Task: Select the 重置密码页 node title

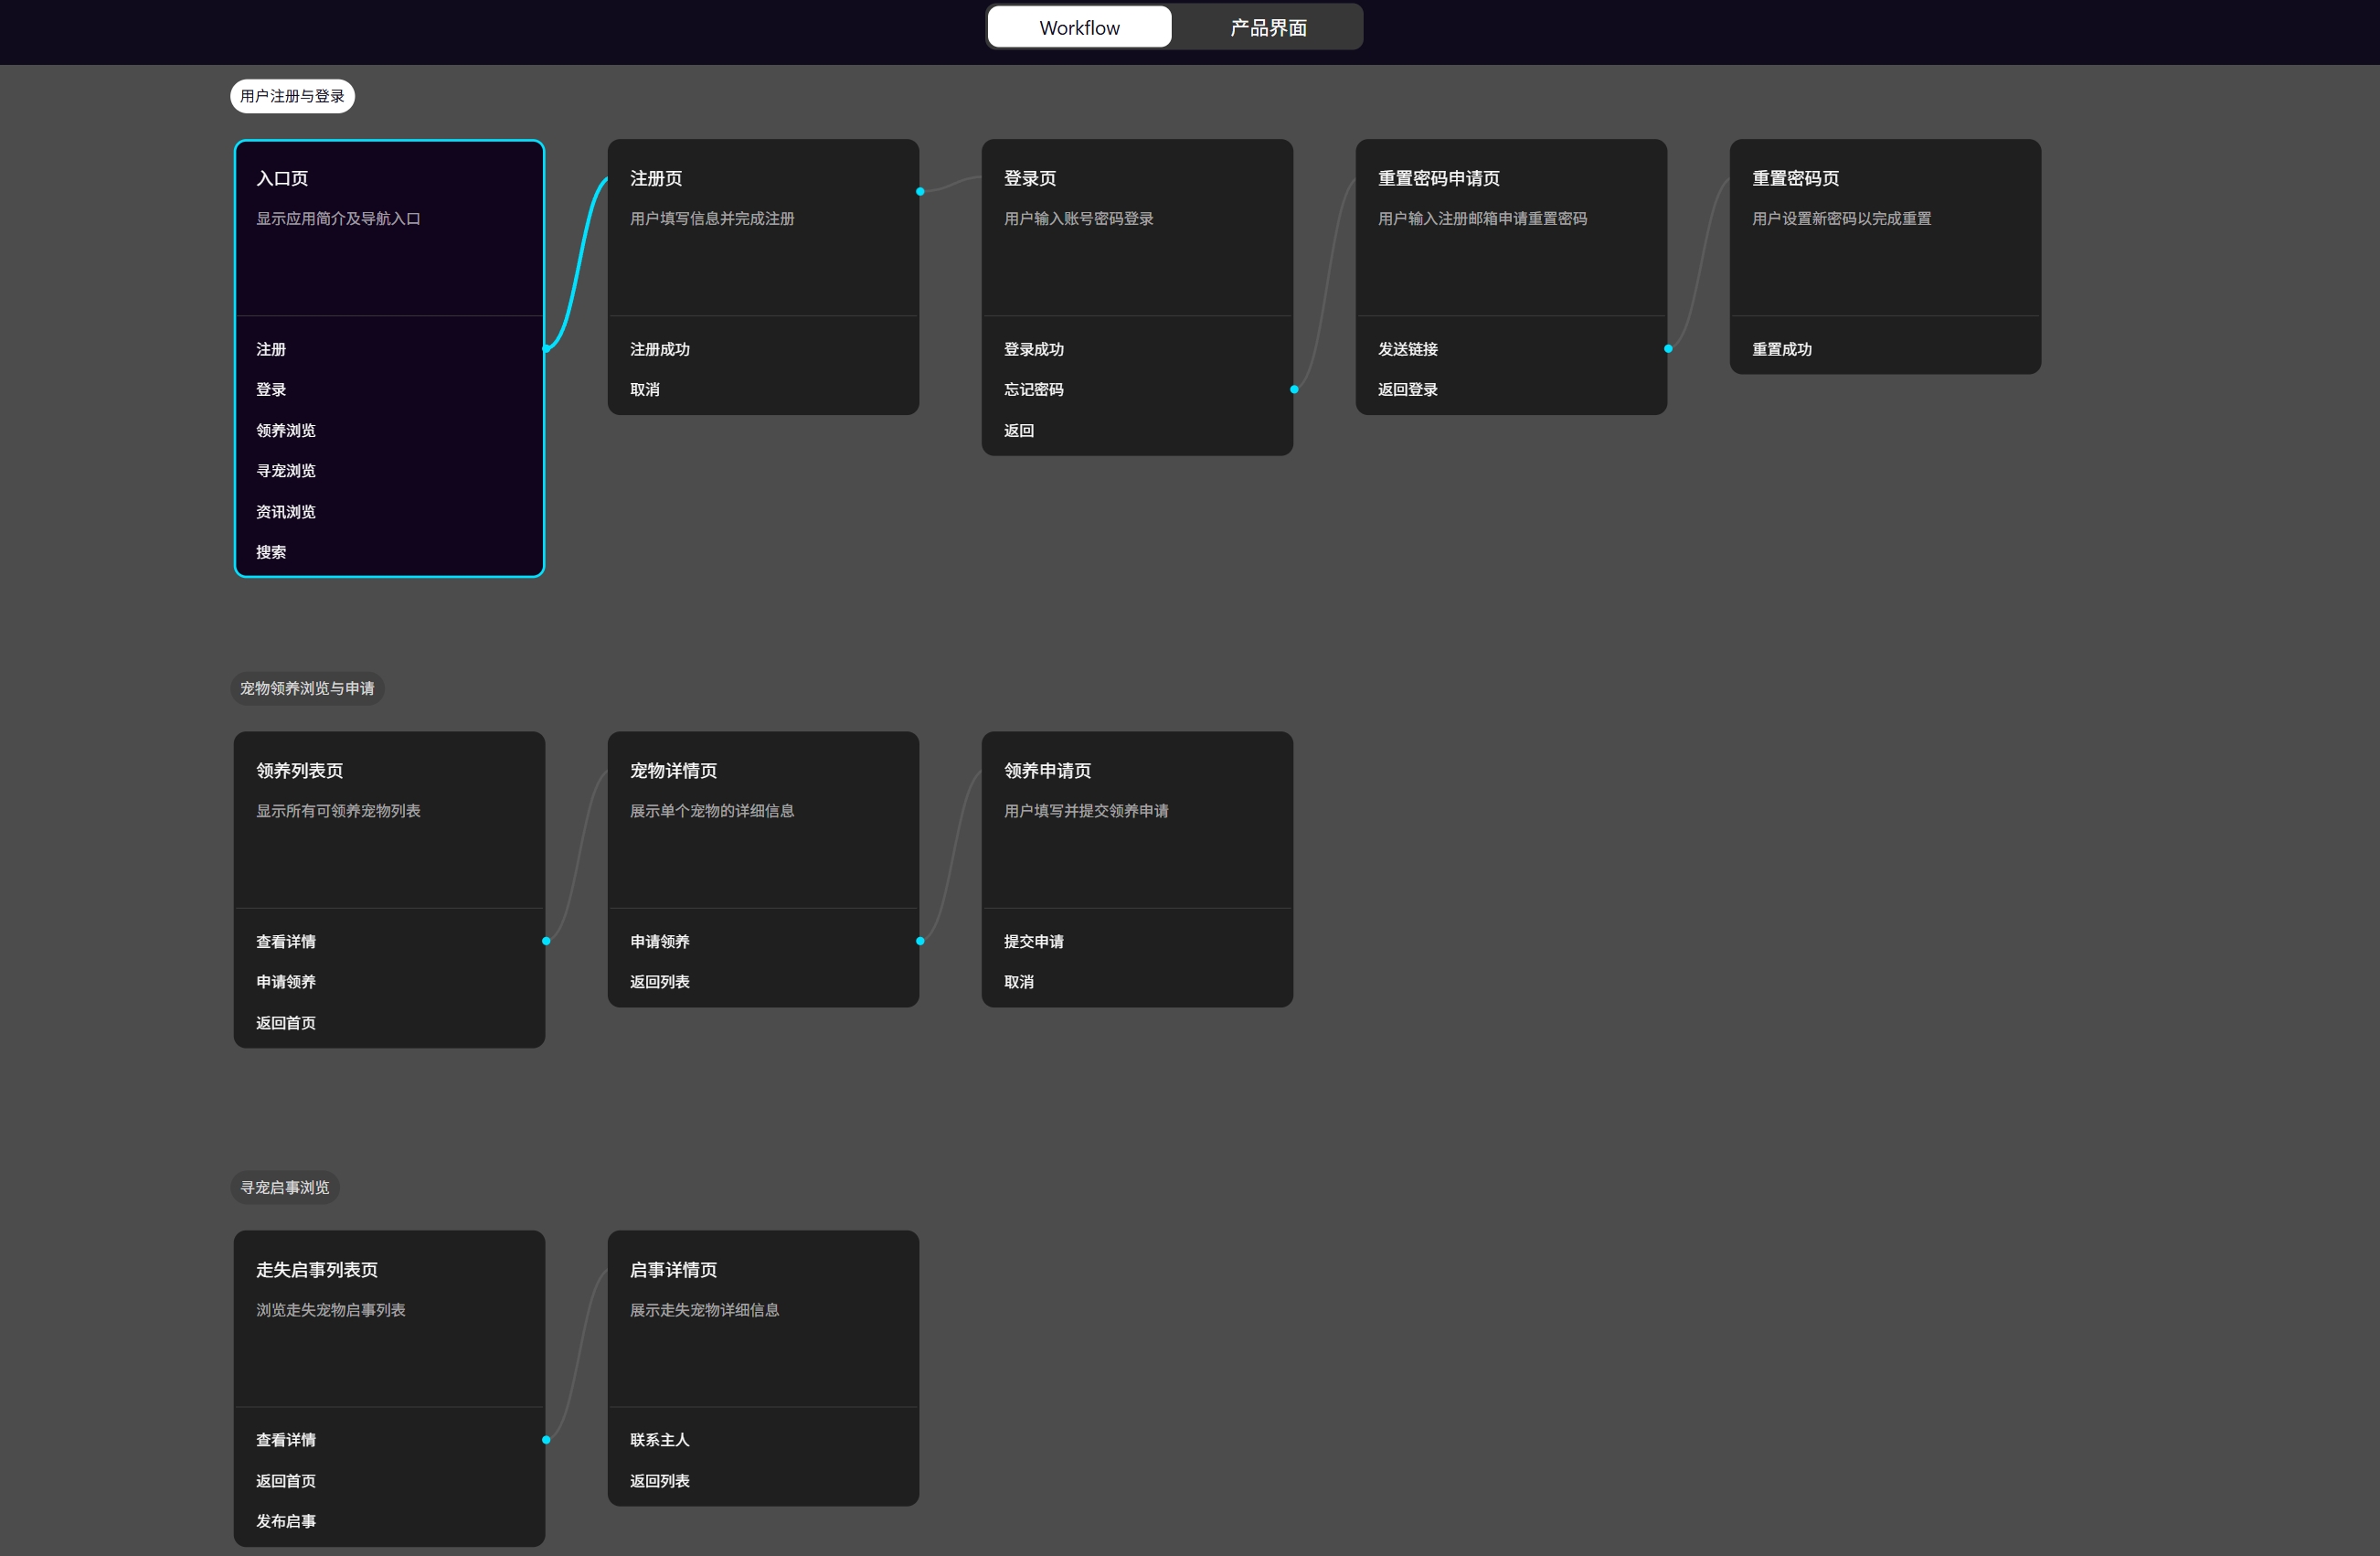Action: [1795, 178]
